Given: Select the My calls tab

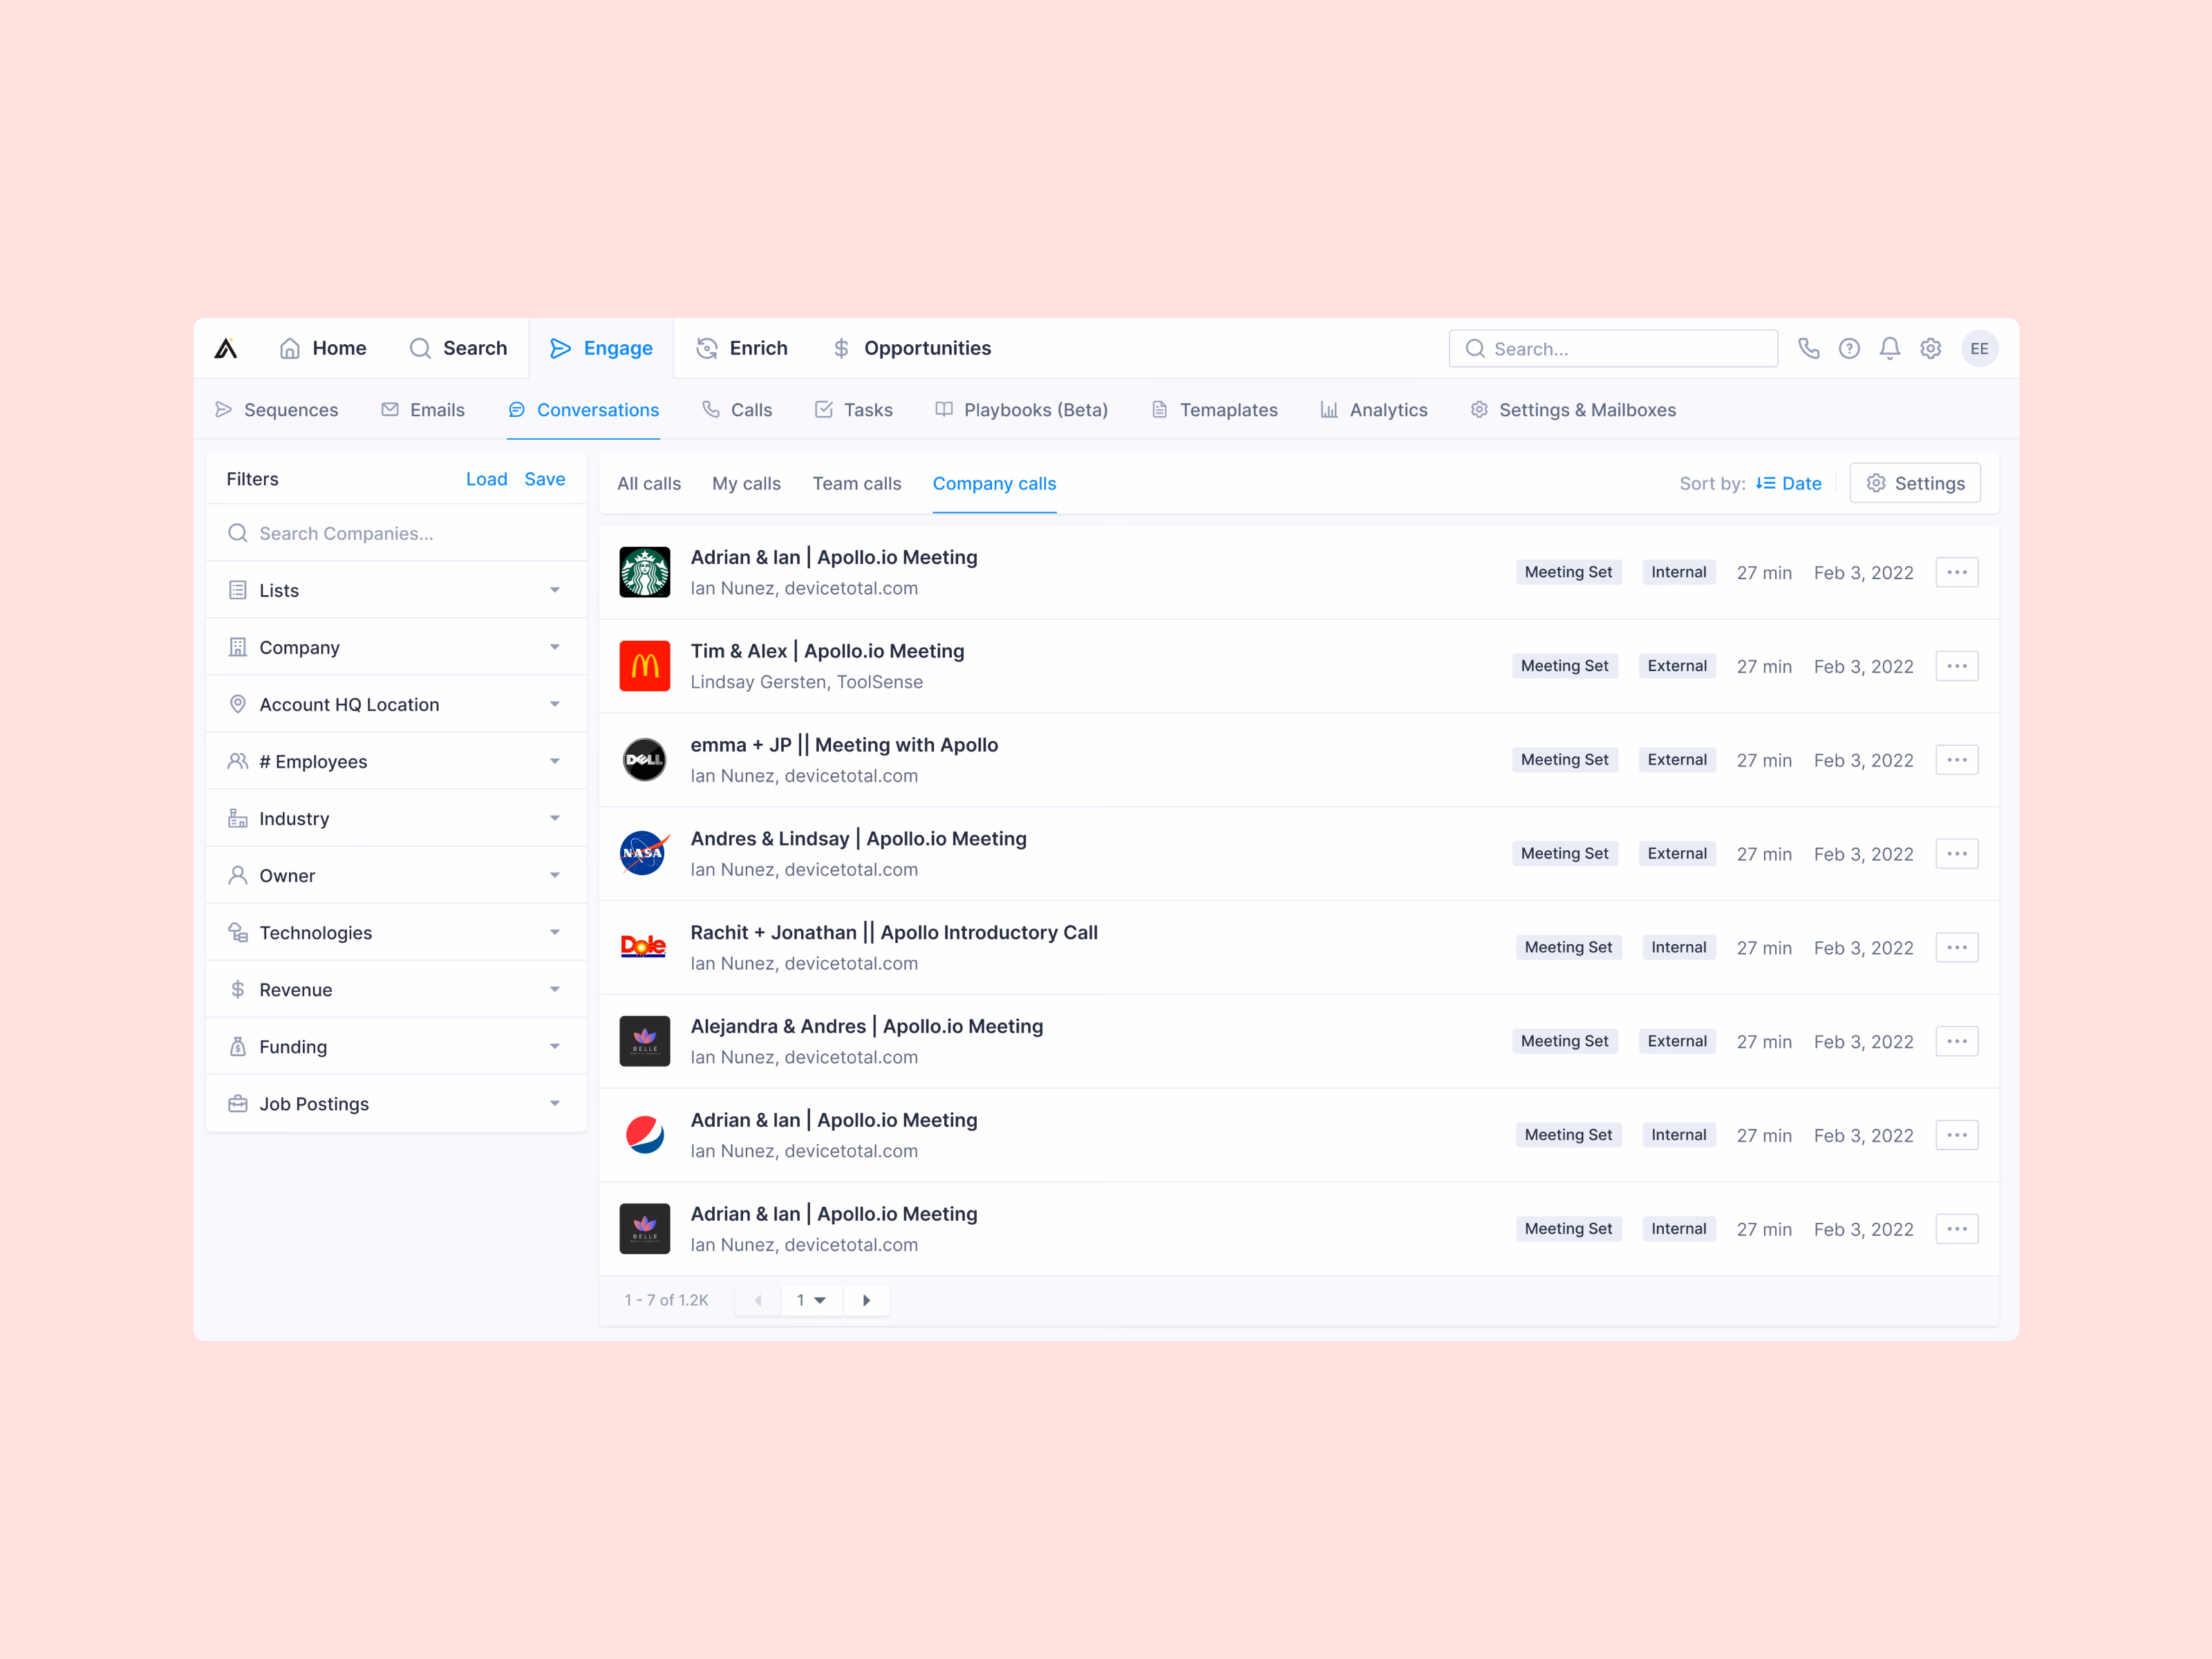Looking at the screenshot, I should [x=746, y=483].
